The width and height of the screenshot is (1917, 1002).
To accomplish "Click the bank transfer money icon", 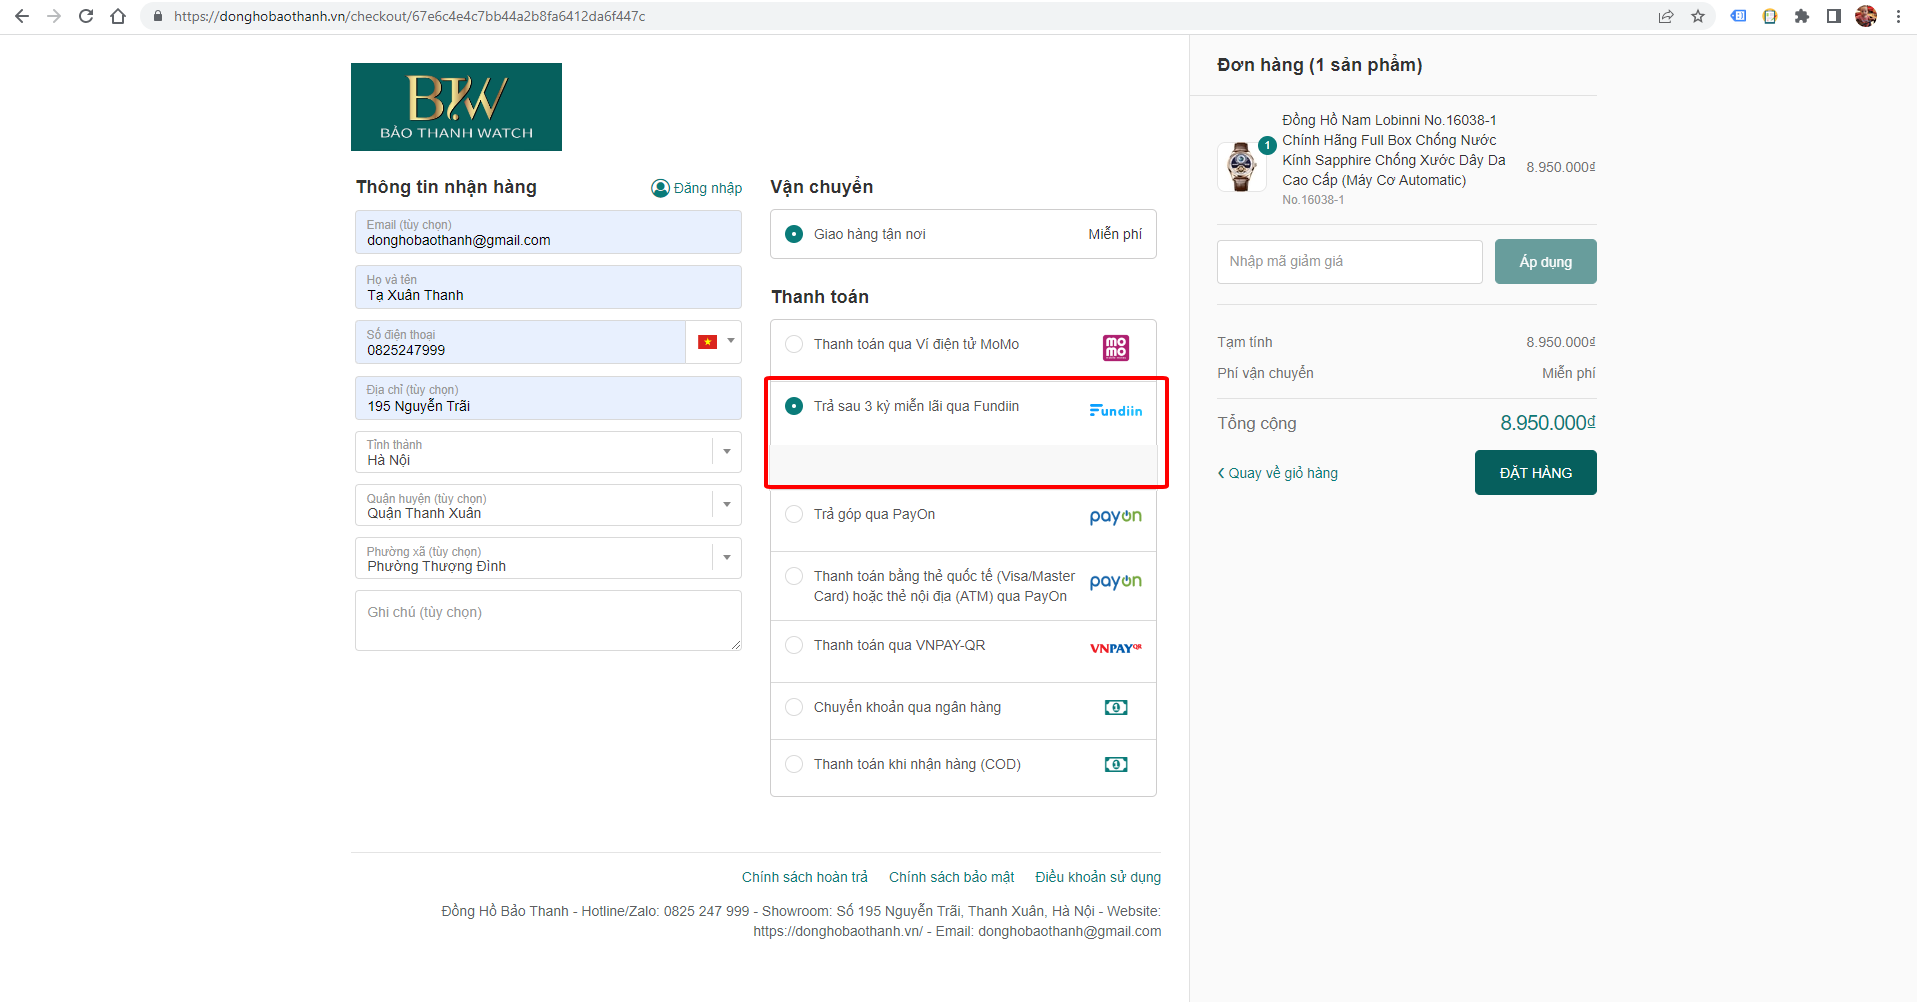I will point(1116,707).
